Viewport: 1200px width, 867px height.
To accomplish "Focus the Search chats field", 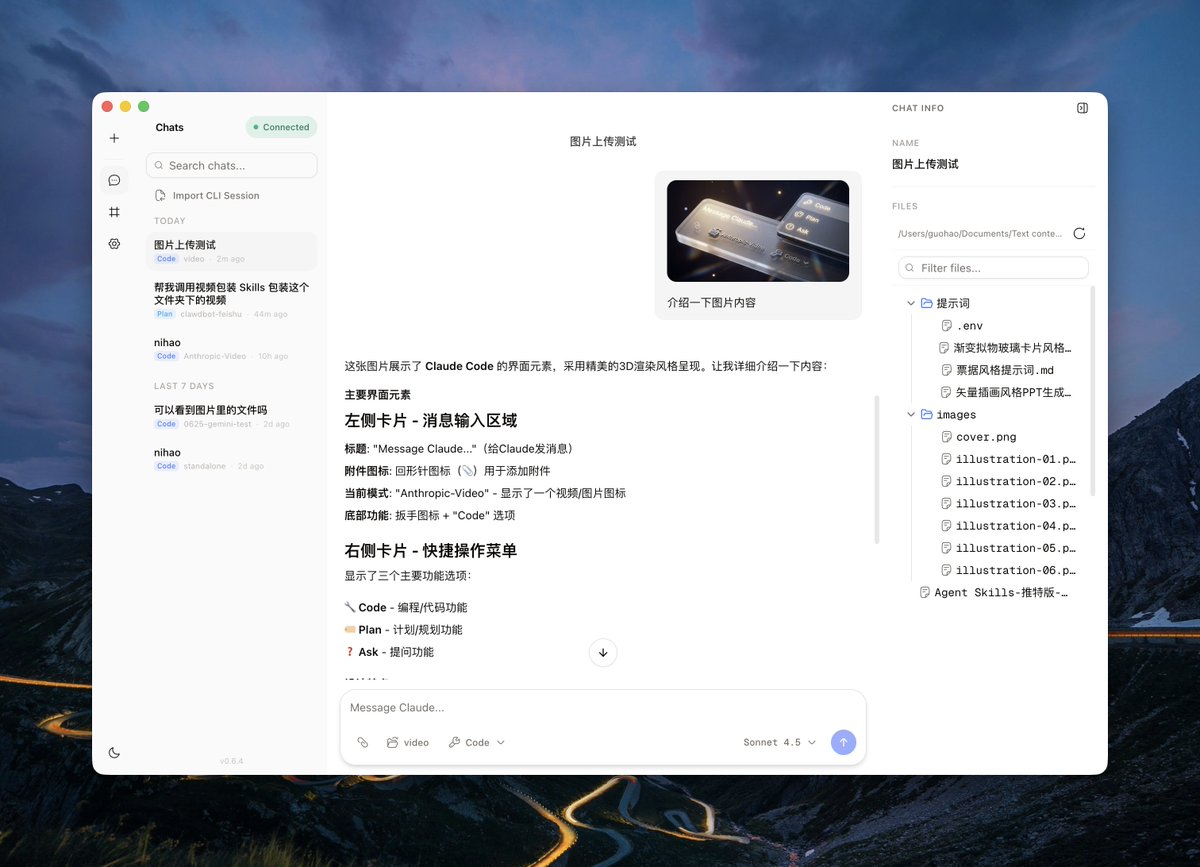I will pyautogui.click(x=231, y=165).
